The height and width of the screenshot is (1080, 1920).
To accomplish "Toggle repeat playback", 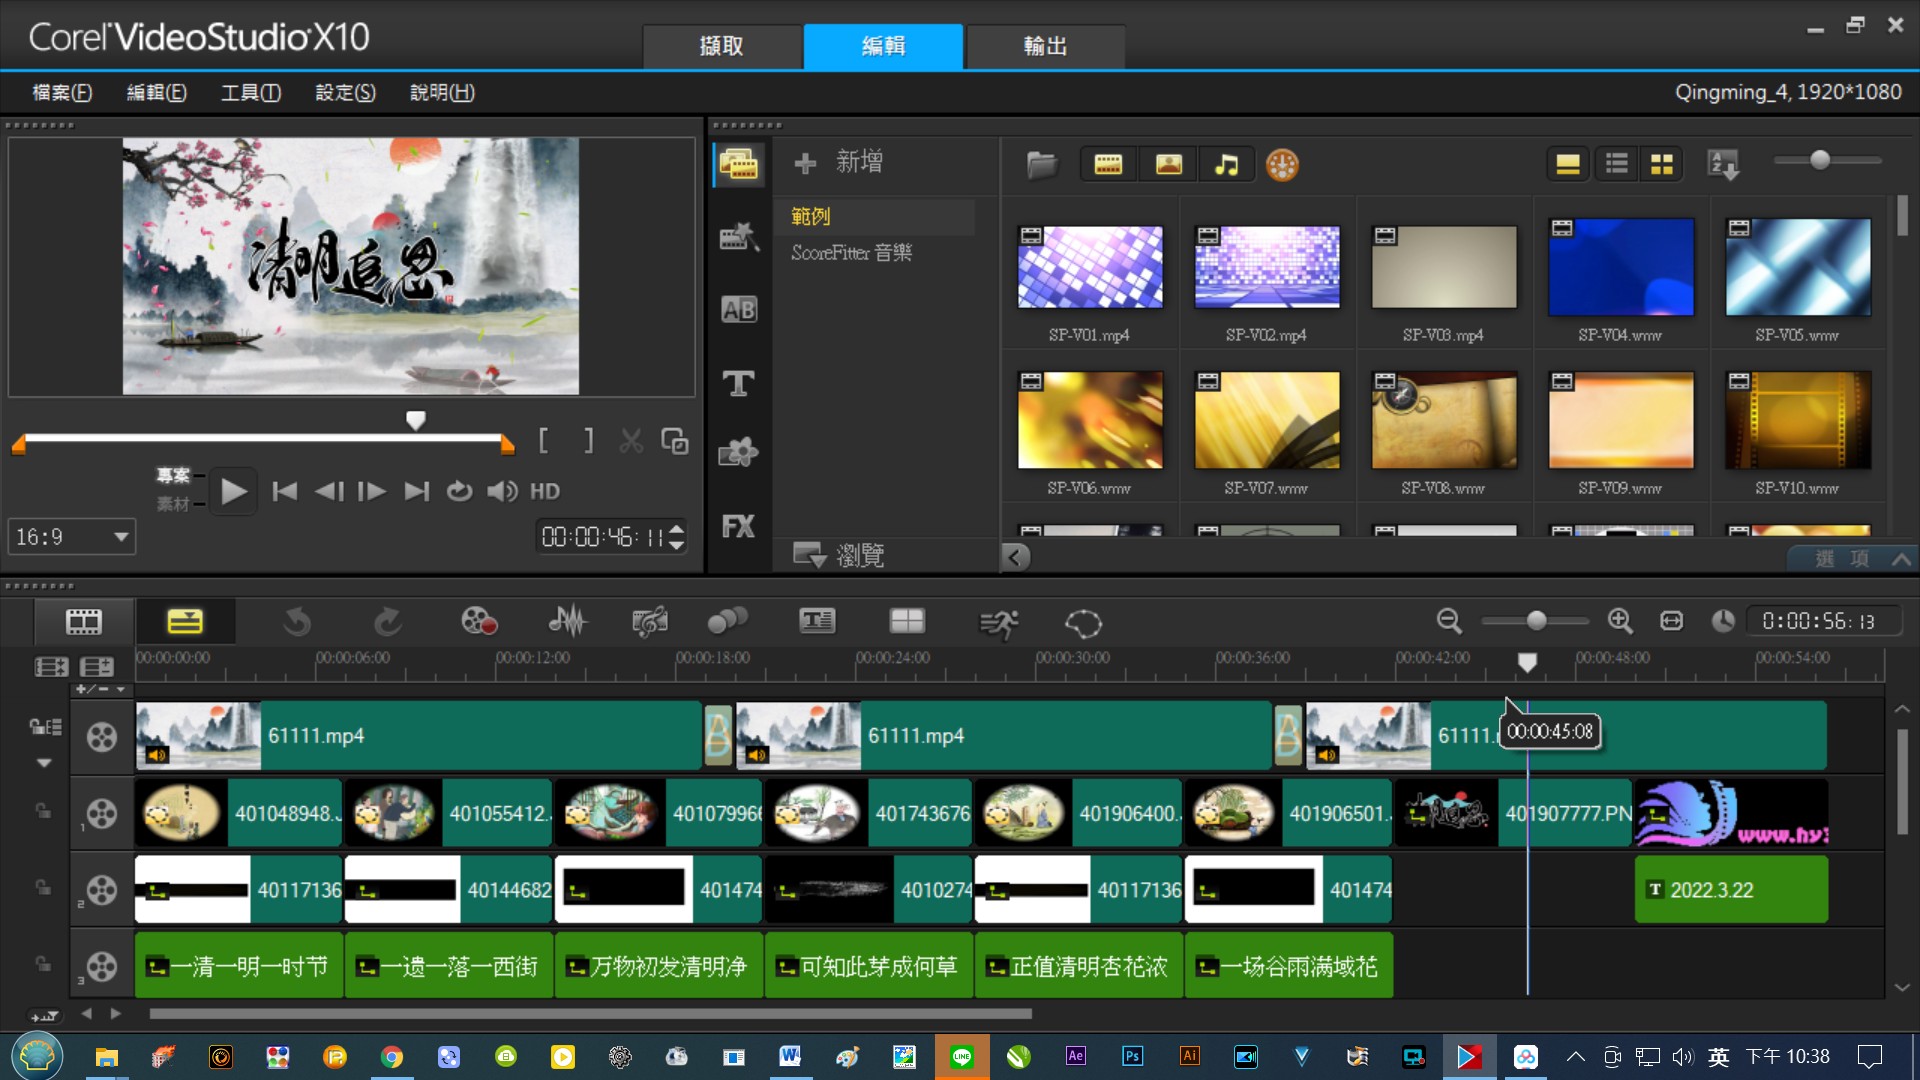I will (459, 491).
